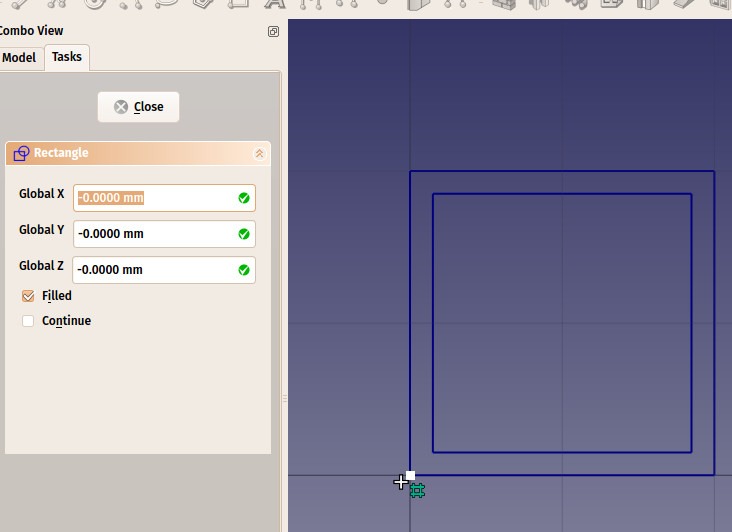
Task: Collapse the Rectangle panel with chevron
Action: (x=259, y=153)
